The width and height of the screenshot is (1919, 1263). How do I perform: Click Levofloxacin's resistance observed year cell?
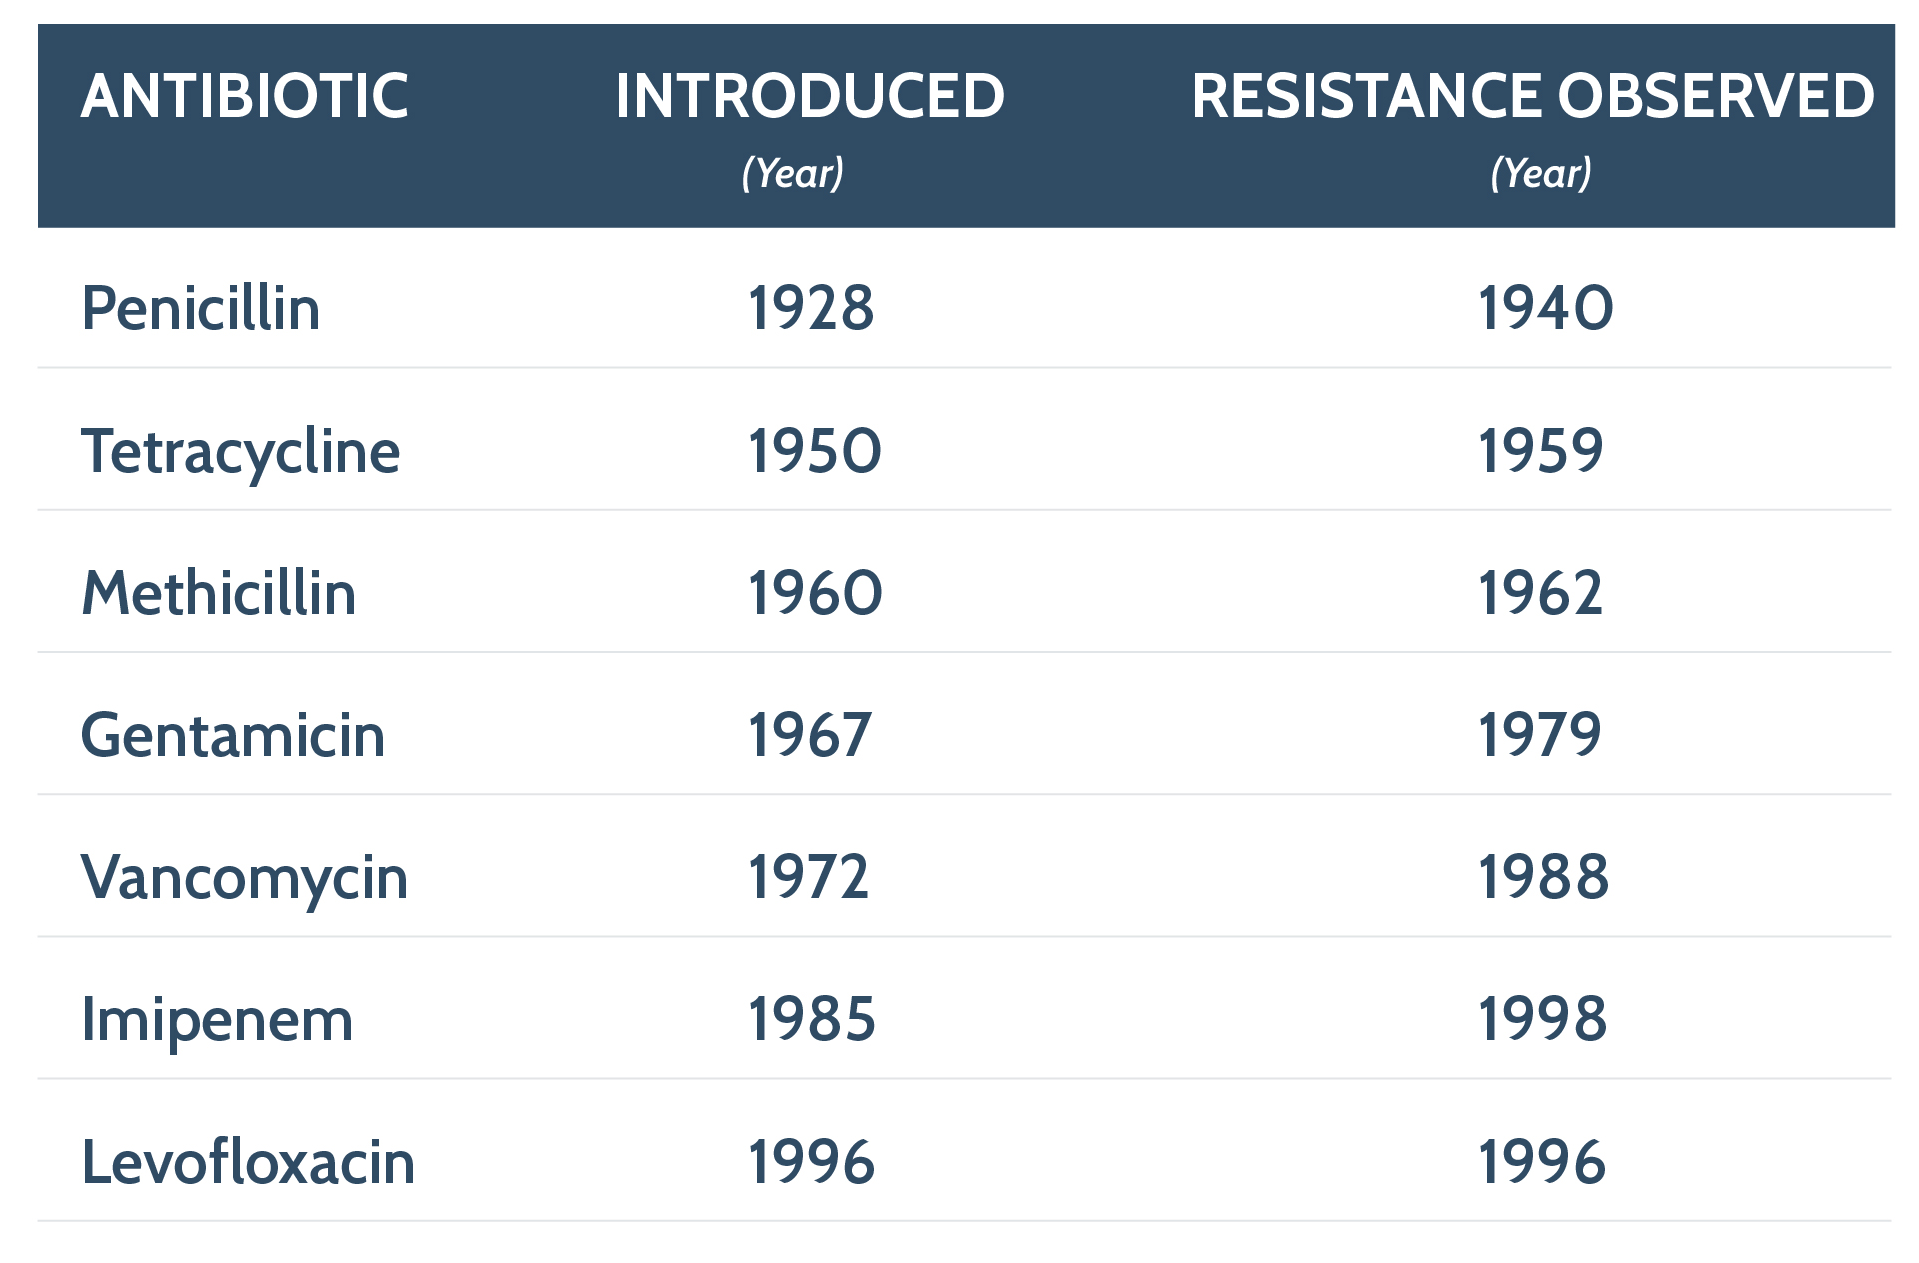point(1542,1162)
